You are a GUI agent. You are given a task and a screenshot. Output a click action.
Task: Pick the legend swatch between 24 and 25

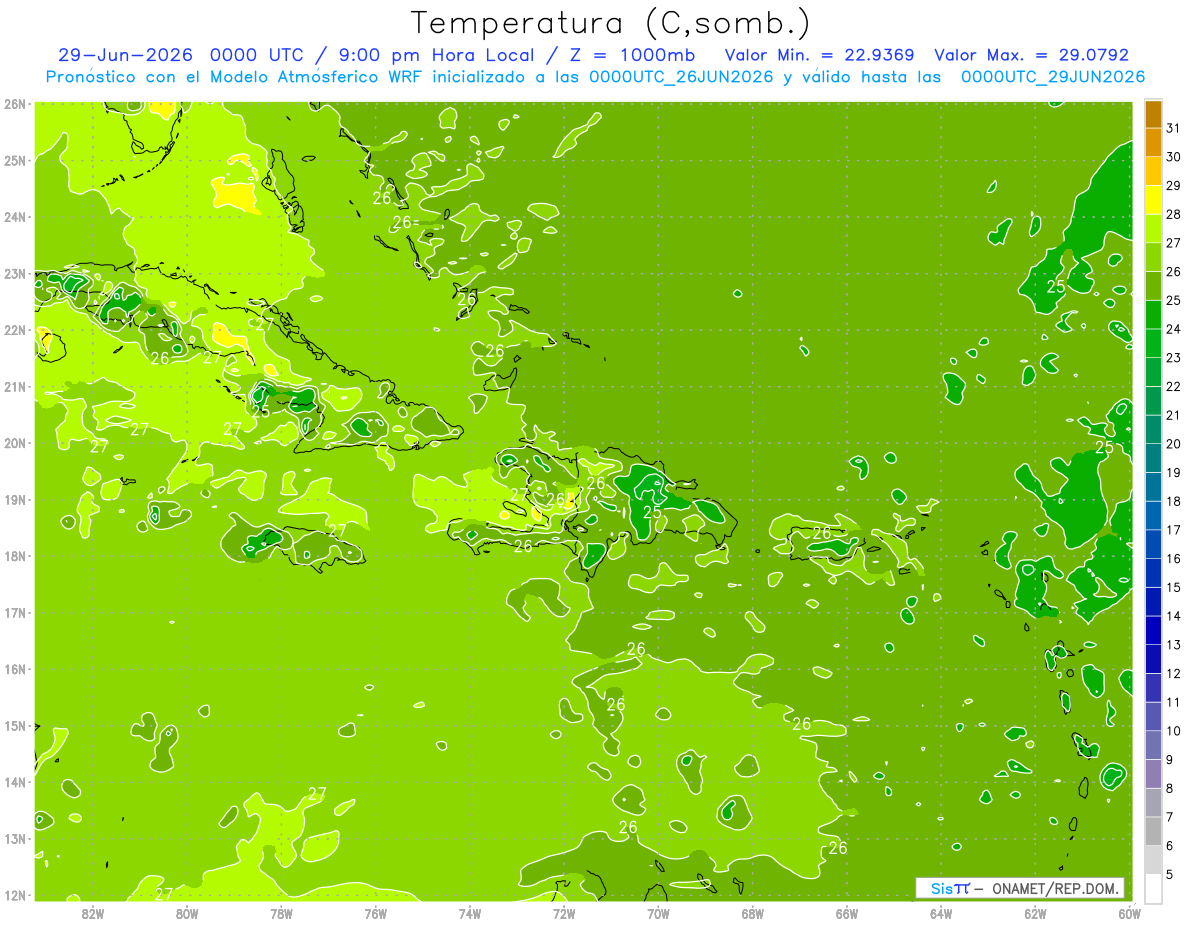[1153, 314]
